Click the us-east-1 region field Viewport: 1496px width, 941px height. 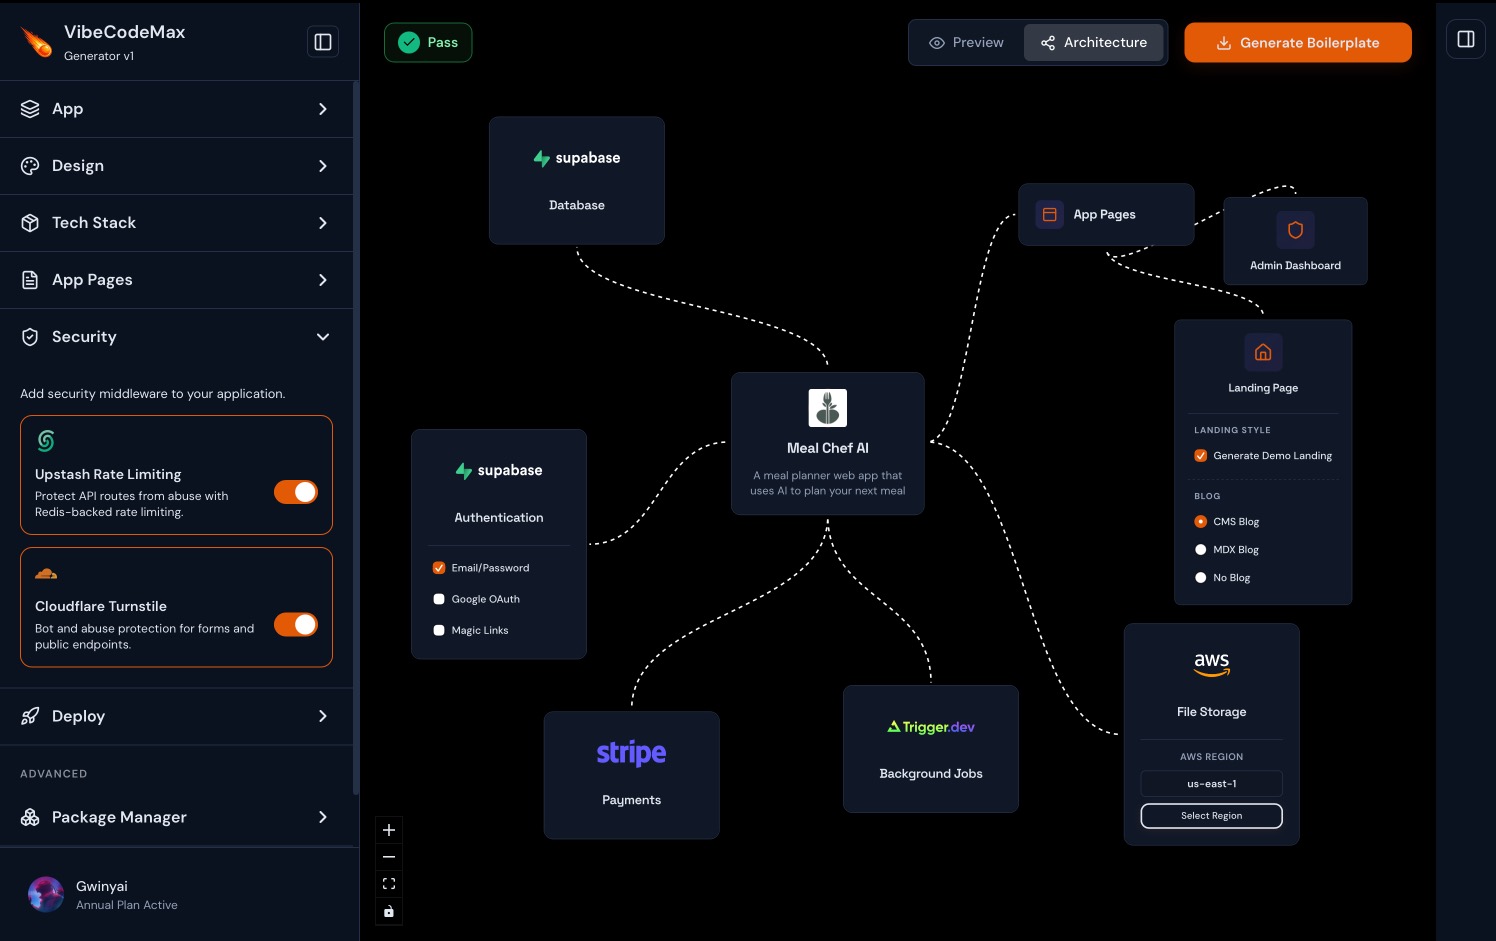1211,784
